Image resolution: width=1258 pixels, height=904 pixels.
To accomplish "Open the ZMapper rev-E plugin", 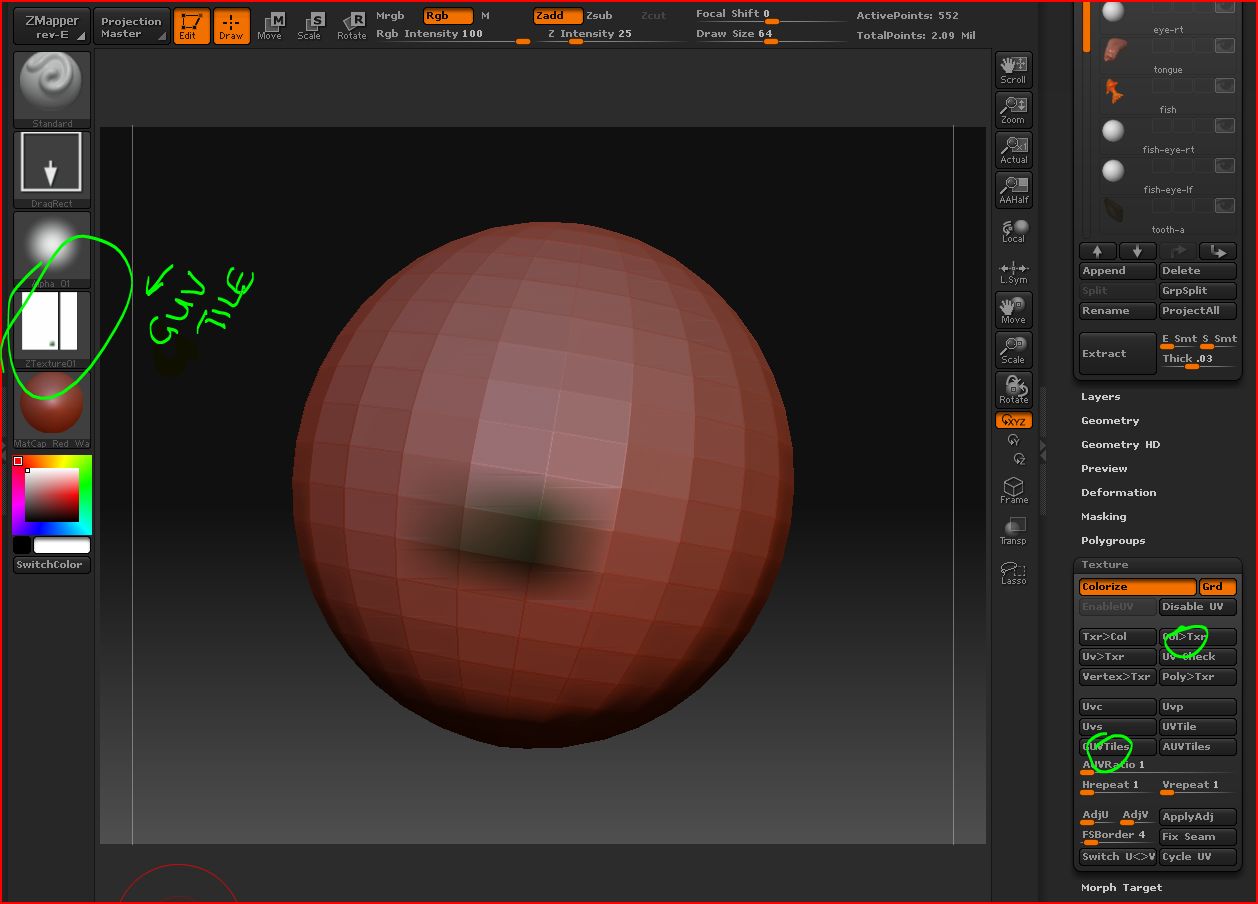I will click(51, 27).
